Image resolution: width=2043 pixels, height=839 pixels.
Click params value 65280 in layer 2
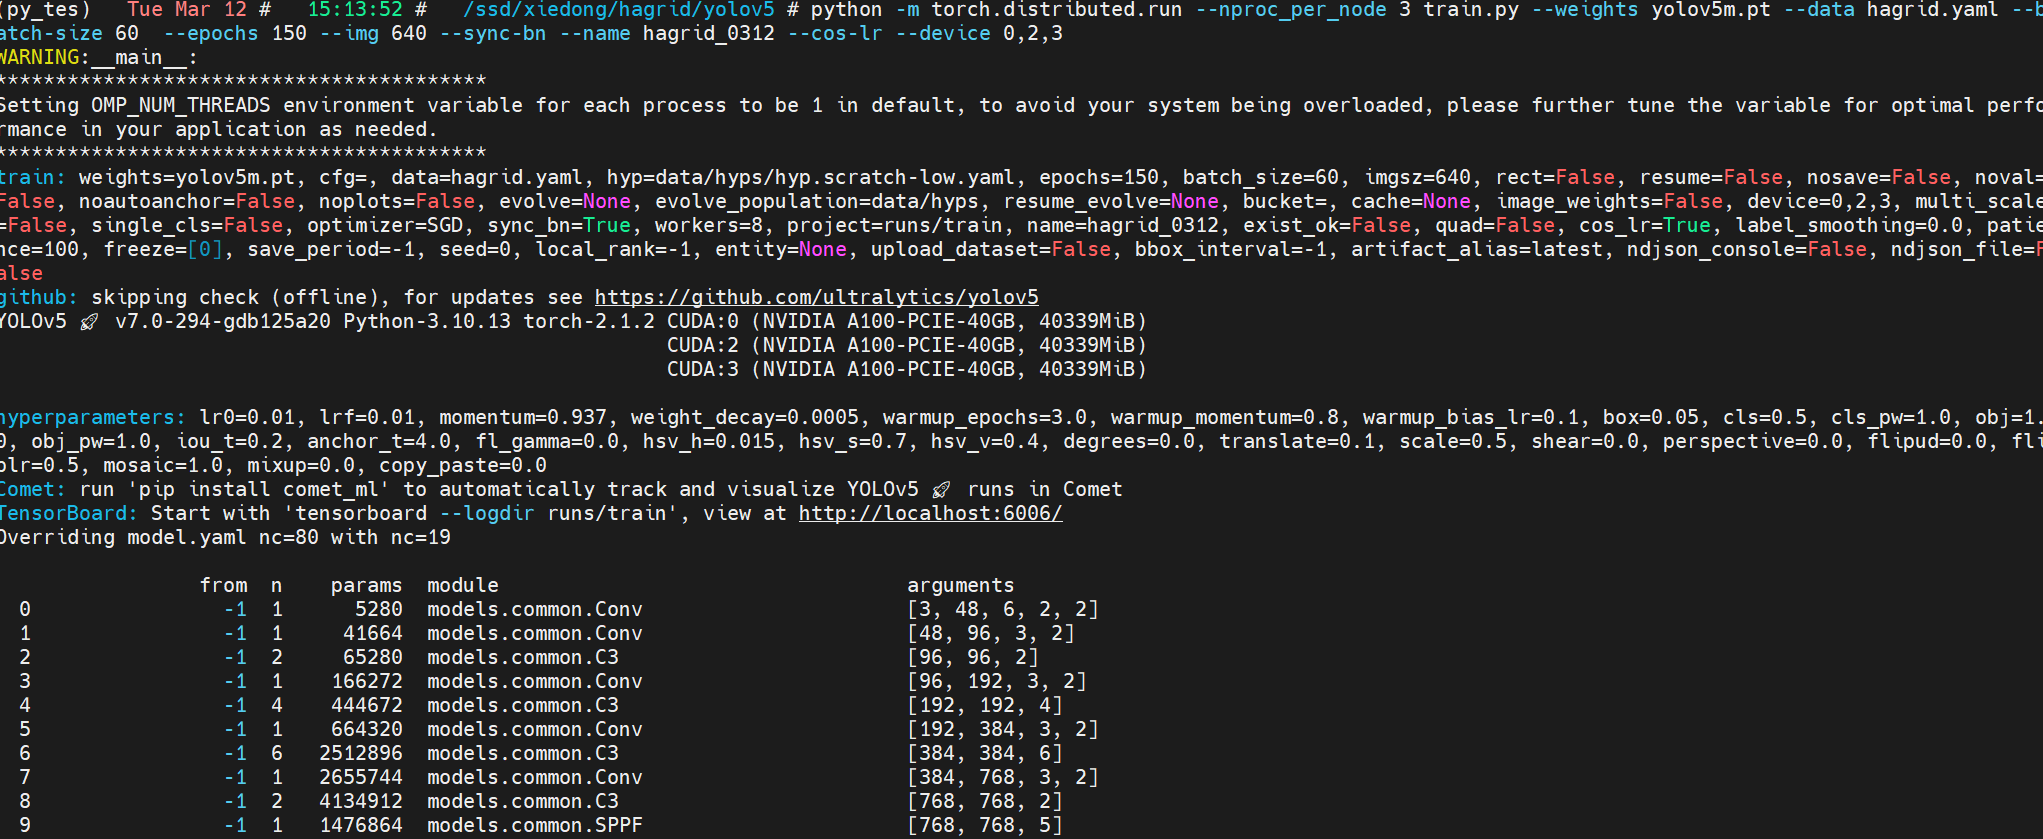pyautogui.click(x=373, y=657)
